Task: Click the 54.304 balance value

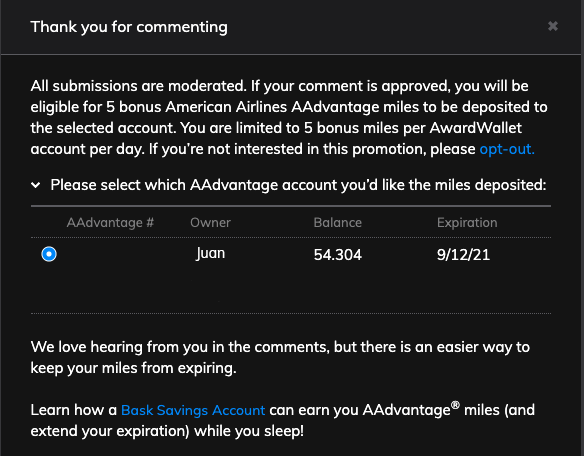Action: click(x=337, y=255)
